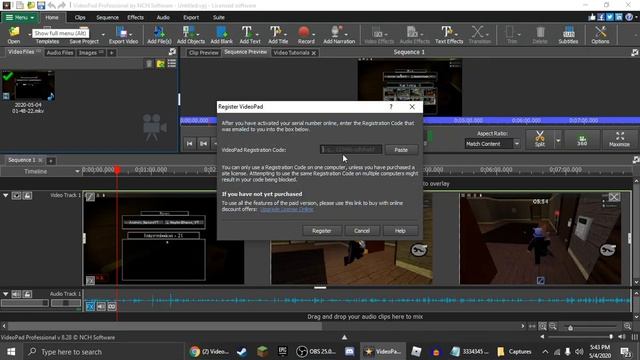Click the Add Objects icon
The image size is (640, 360).
pos(191,34)
